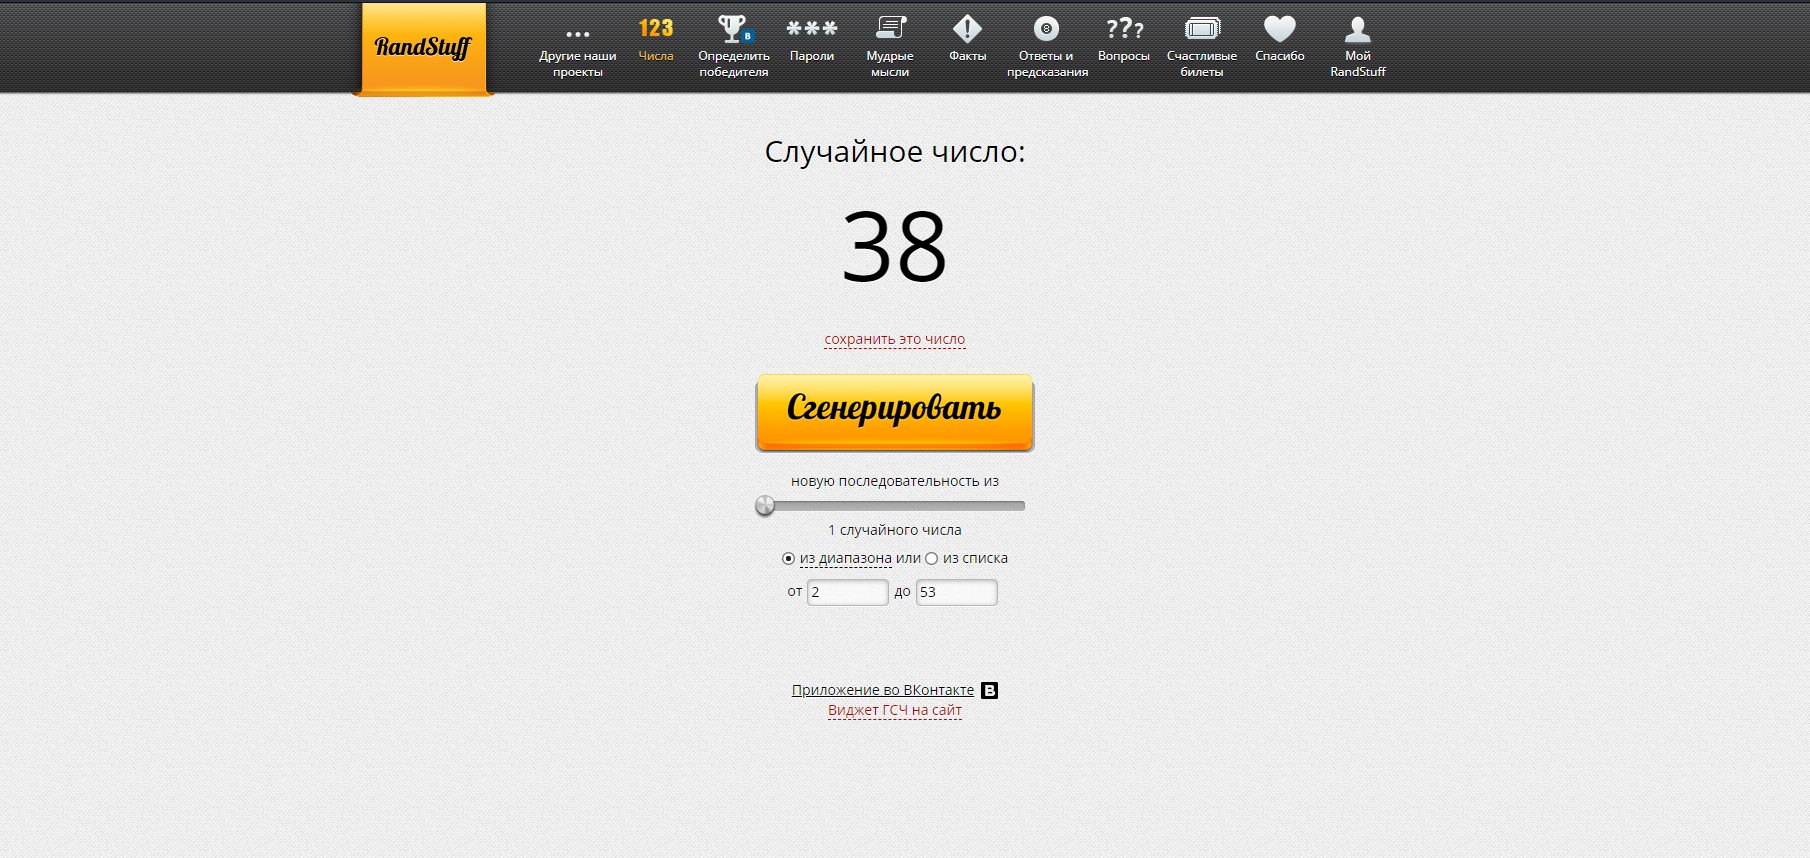Open 'Мудрые мысли' menu label
Viewport: 1810px width, 858px height.
point(890,64)
